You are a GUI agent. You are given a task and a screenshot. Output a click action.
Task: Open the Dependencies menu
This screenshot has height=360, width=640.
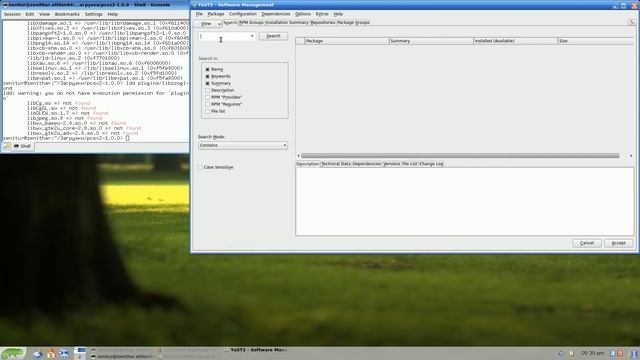276,14
